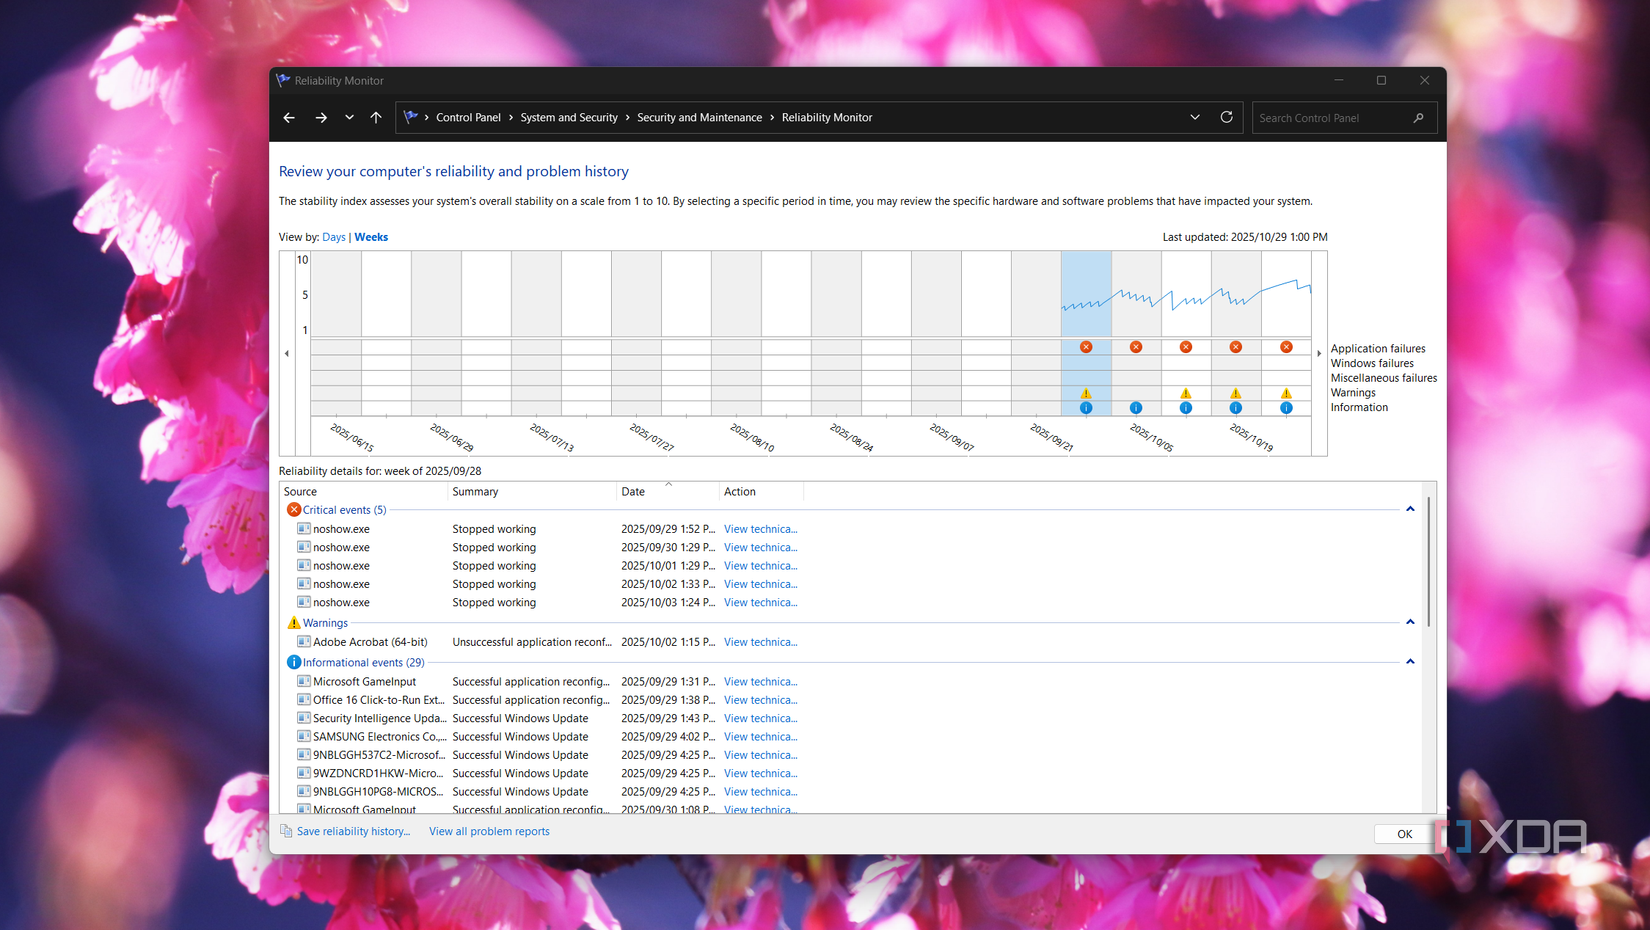Image resolution: width=1650 pixels, height=930 pixels.
Task: Click the Save reliability history clipboard icon
Action: pos(285,830)
